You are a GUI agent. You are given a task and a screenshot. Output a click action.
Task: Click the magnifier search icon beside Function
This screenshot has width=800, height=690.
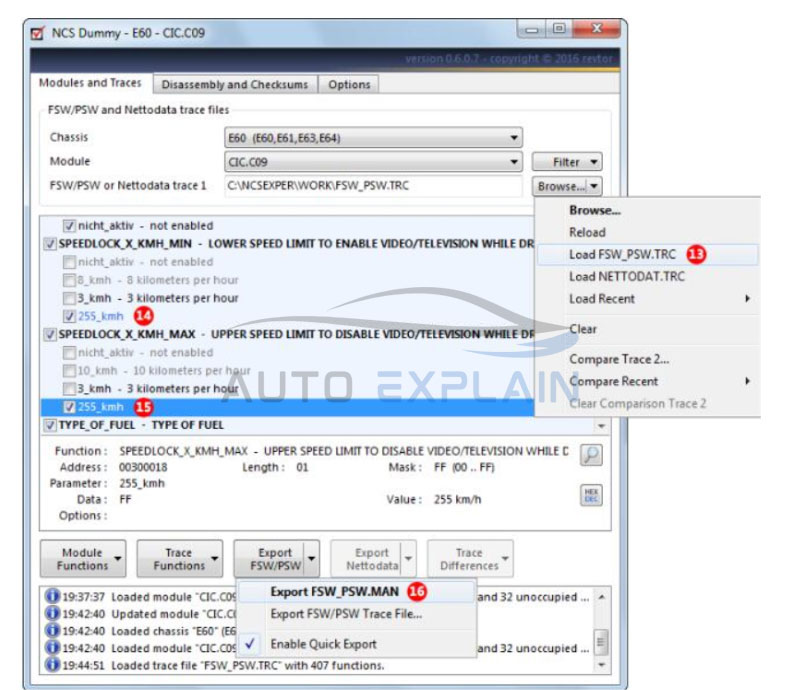pos(591,454)
